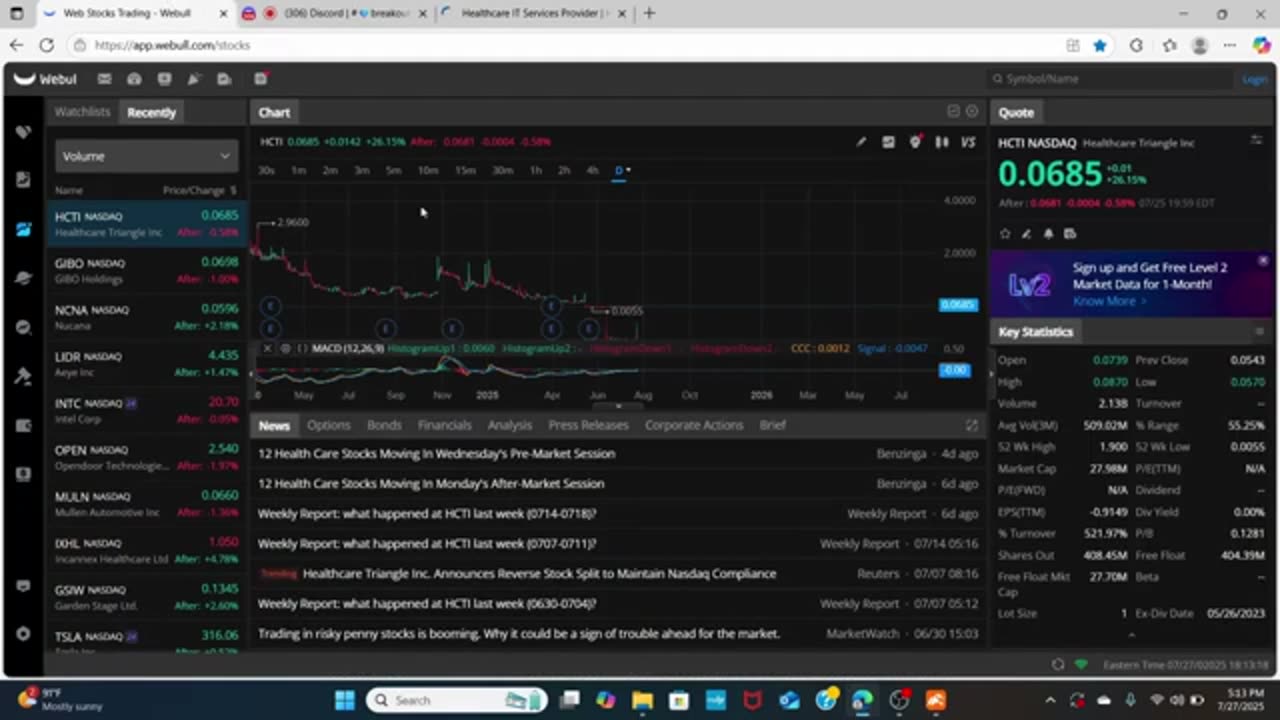The image size is (1280, 720).
Task: Open File Explorer from the taskbar
Action: (642, 700)
